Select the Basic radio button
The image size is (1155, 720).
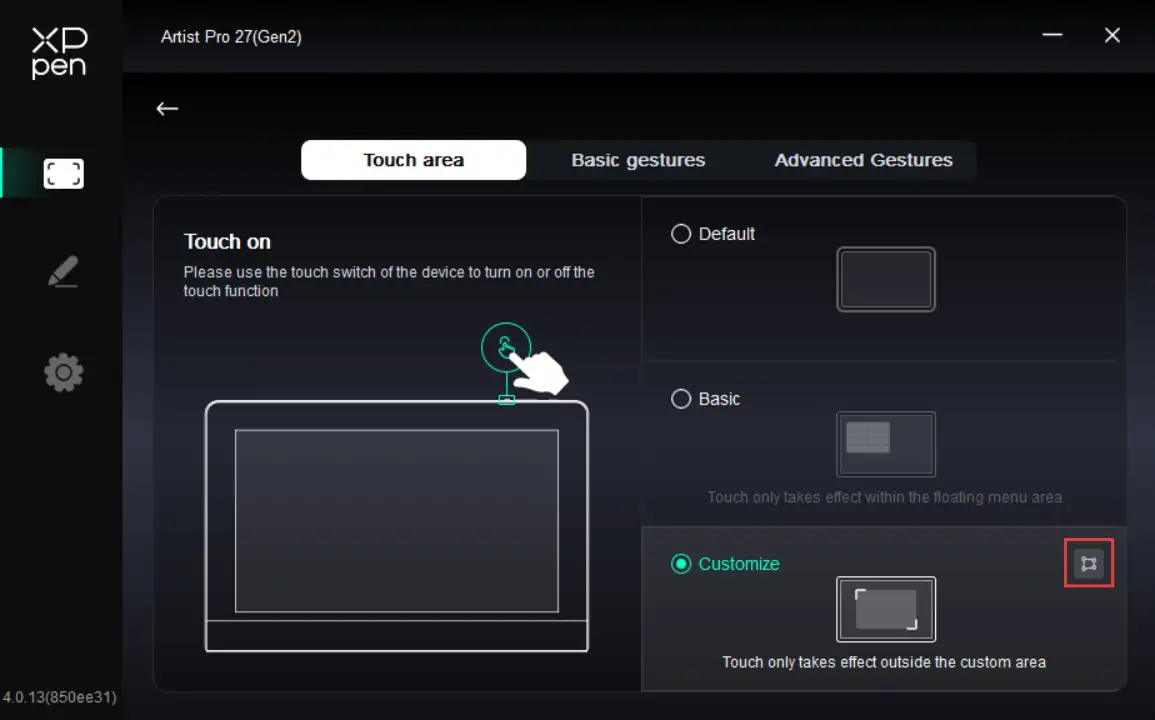681,399
